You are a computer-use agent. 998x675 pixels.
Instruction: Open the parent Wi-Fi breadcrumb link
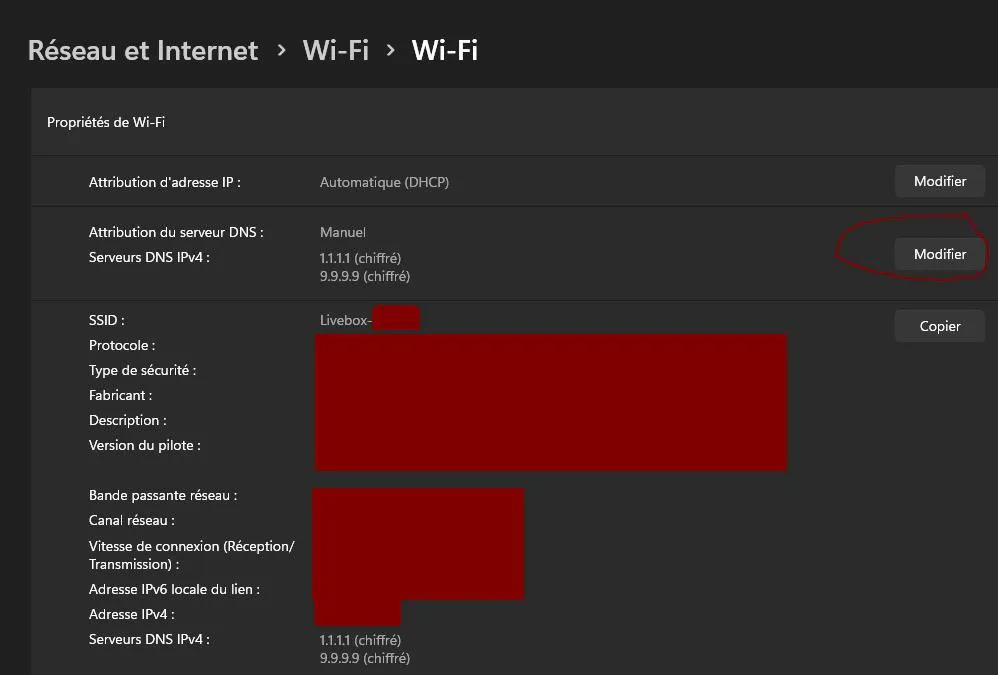point(335,50)
